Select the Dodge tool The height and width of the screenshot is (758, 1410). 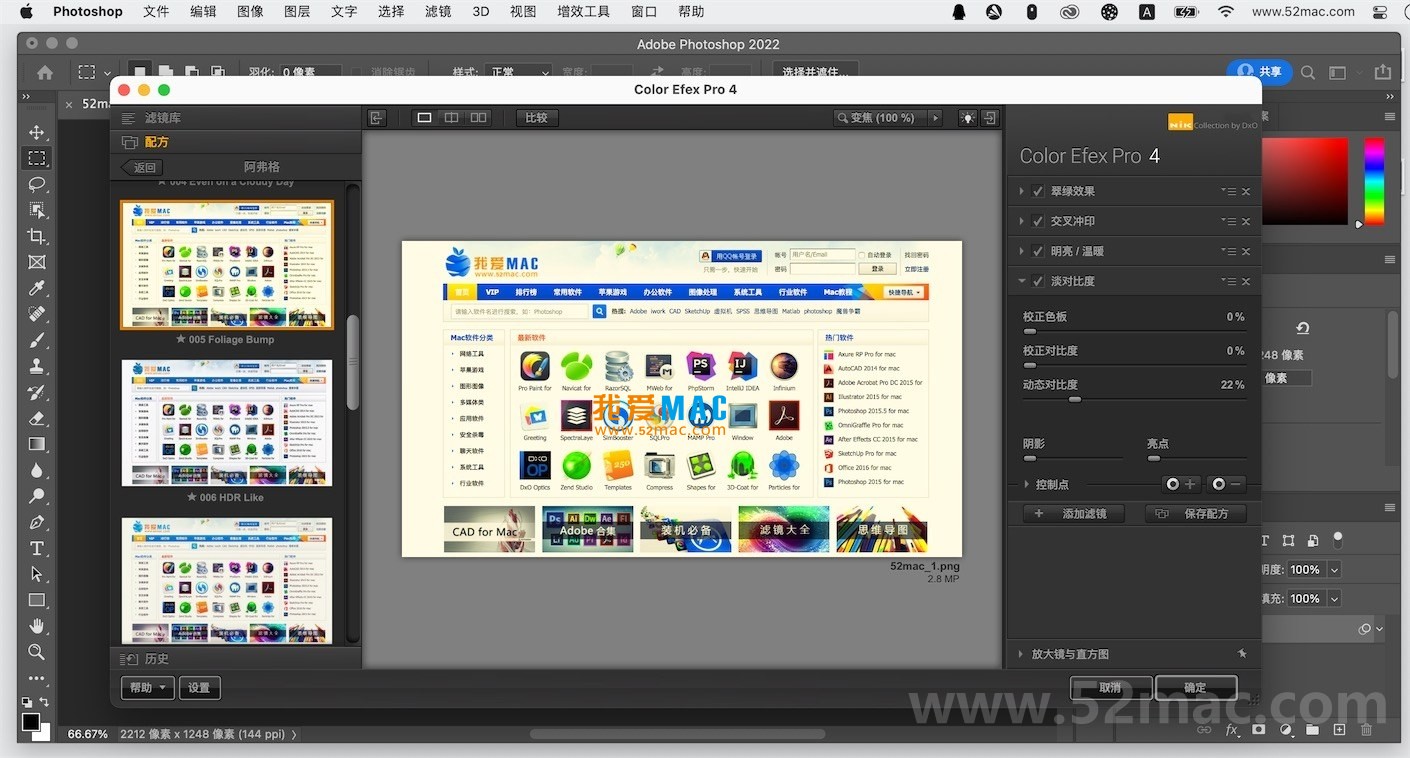(x=37, y=496)
